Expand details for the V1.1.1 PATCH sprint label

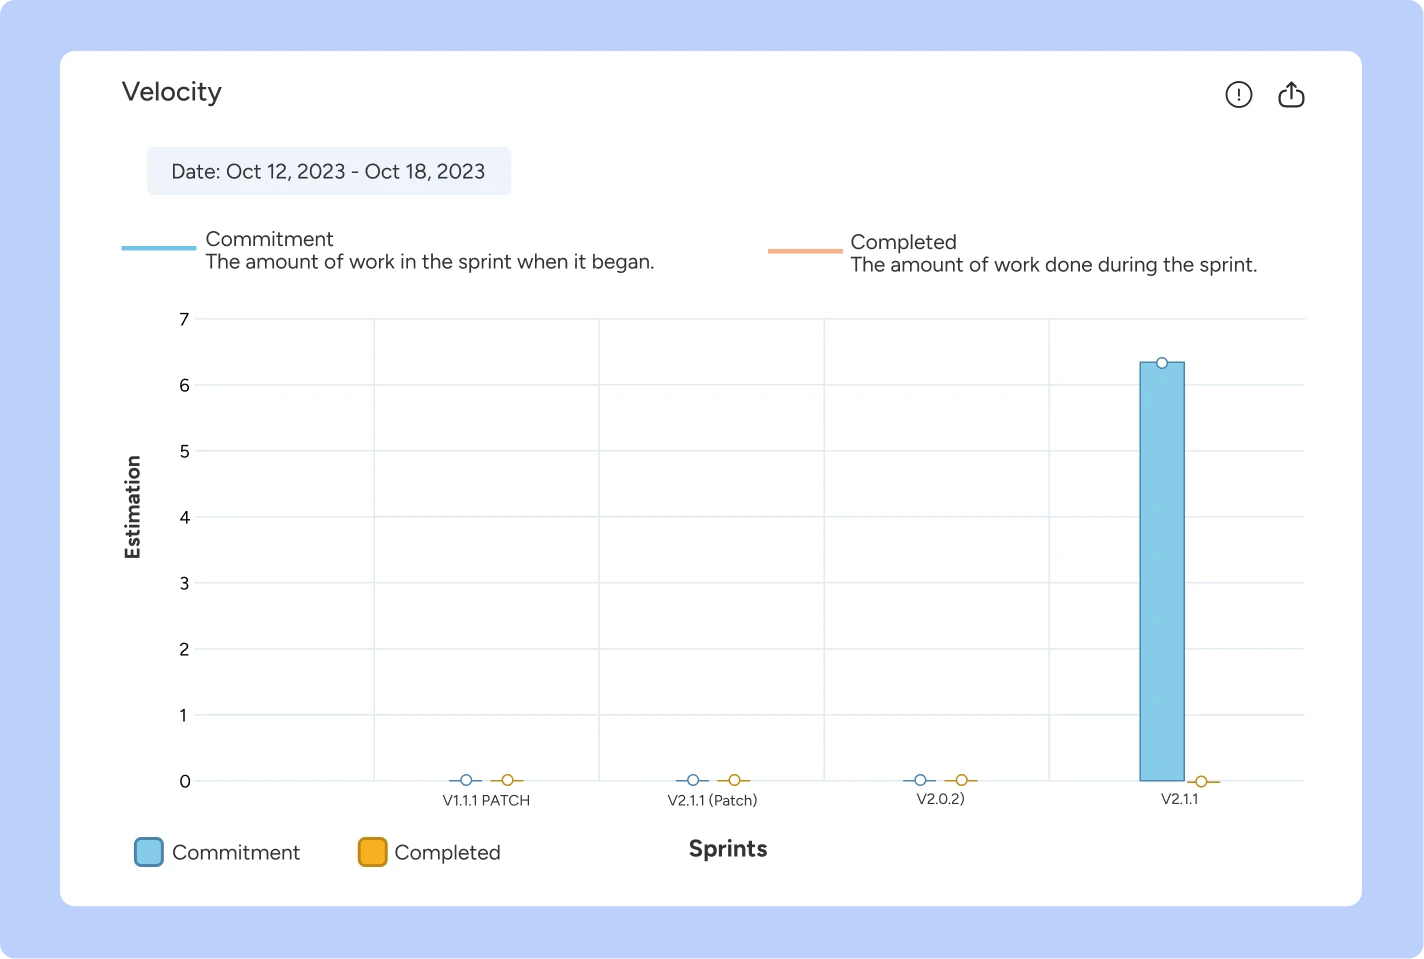point(486,800)
